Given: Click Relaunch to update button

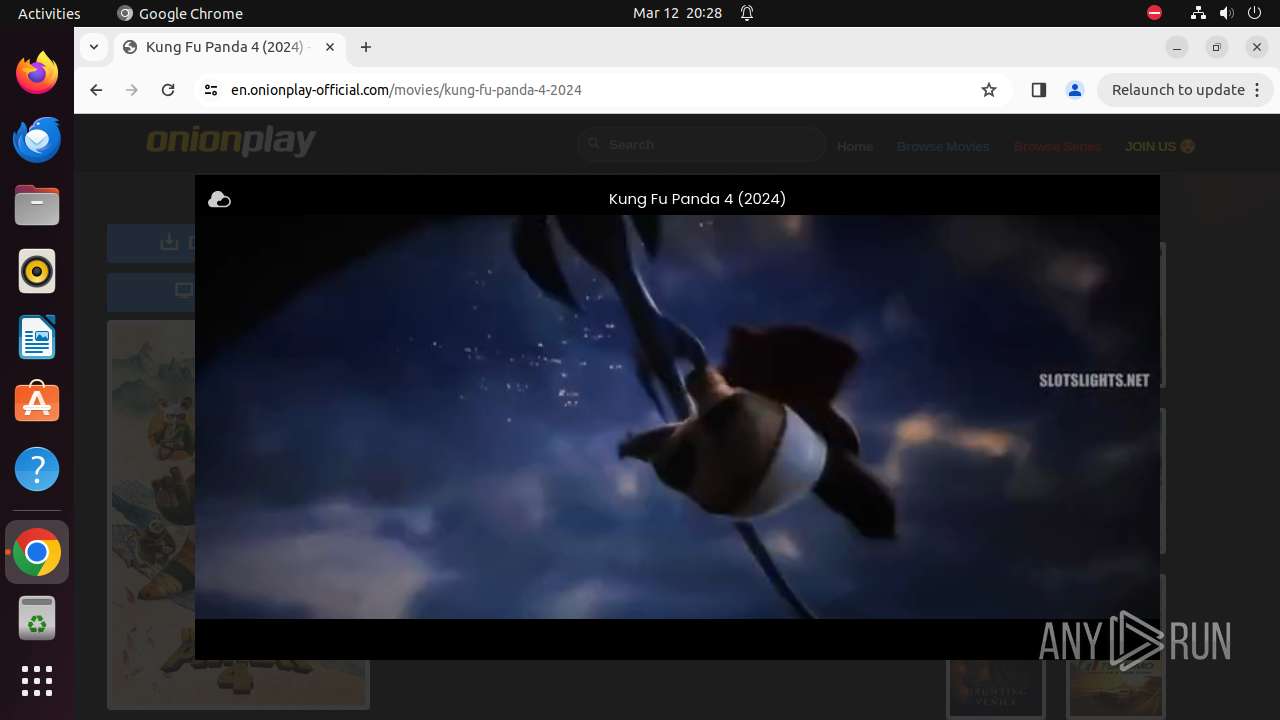Looking at the screenshot, I should pos(1178,90).
